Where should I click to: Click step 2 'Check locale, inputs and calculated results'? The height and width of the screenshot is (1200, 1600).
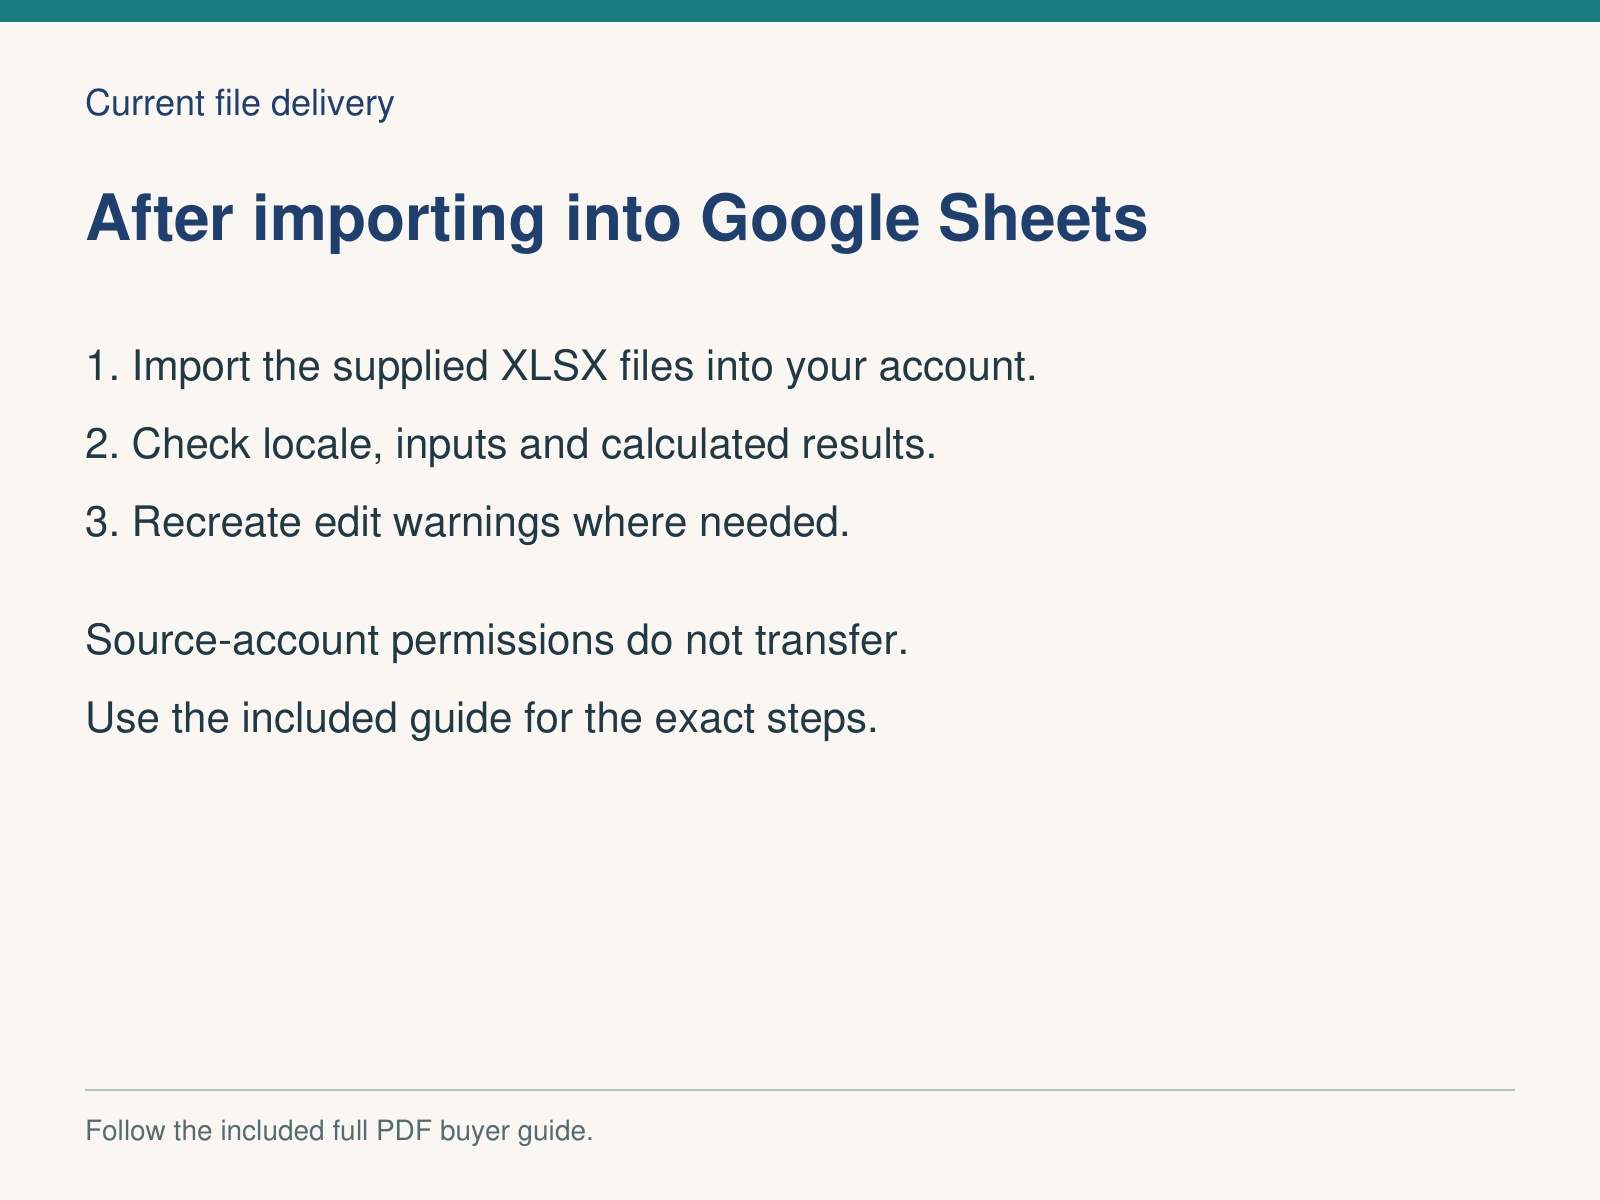point(511,444)
